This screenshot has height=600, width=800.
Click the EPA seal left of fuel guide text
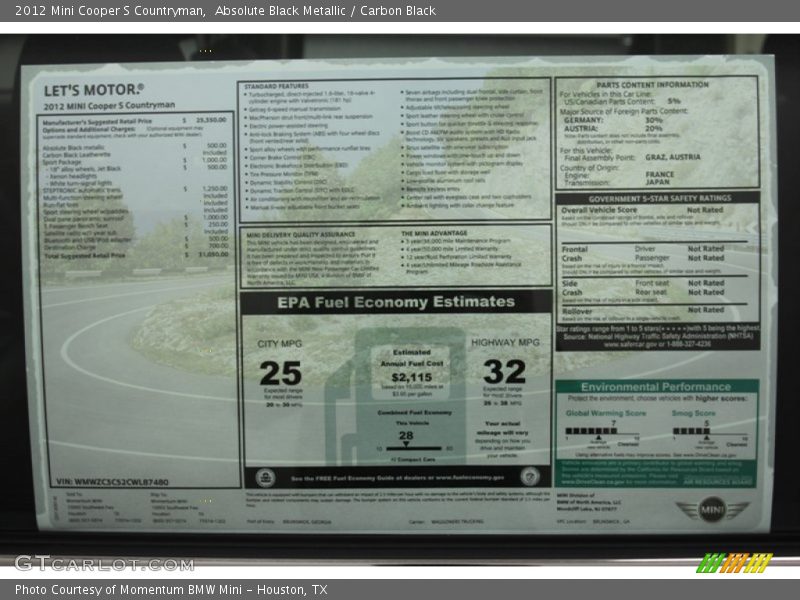click(x=265, y=478)
